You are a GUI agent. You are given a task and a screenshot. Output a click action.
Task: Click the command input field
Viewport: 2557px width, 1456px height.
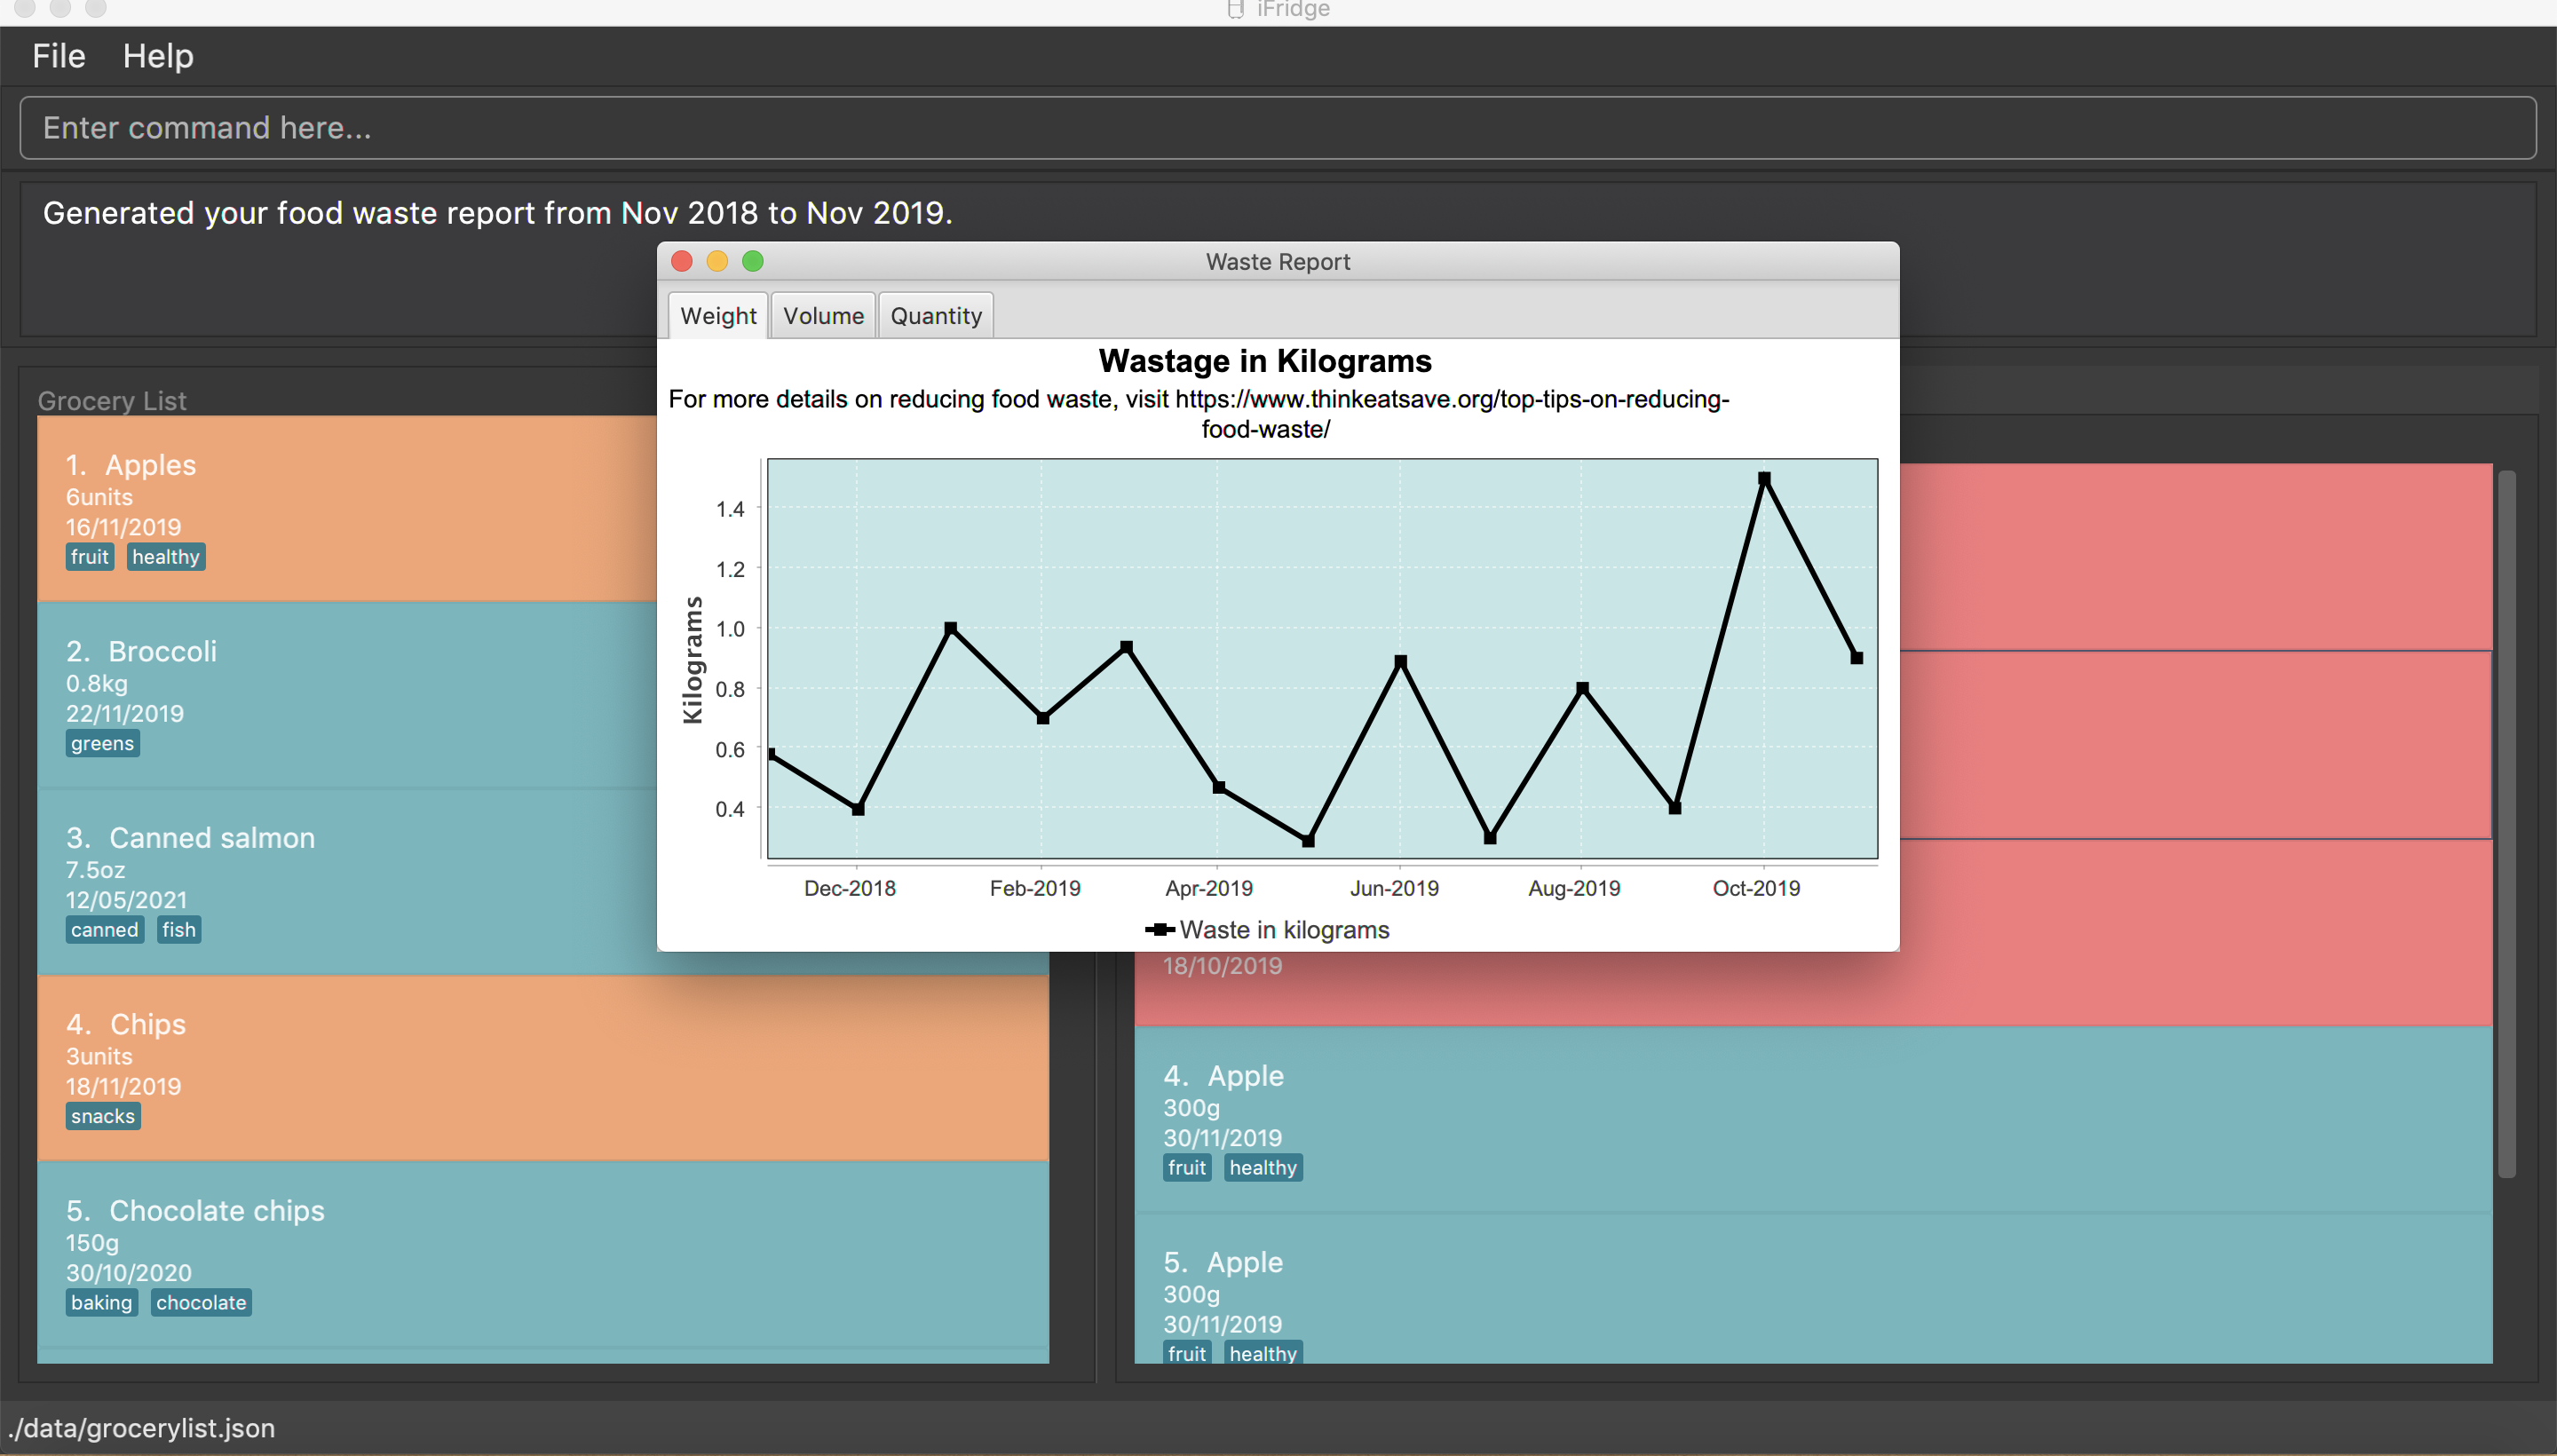tap(1277, 128)
